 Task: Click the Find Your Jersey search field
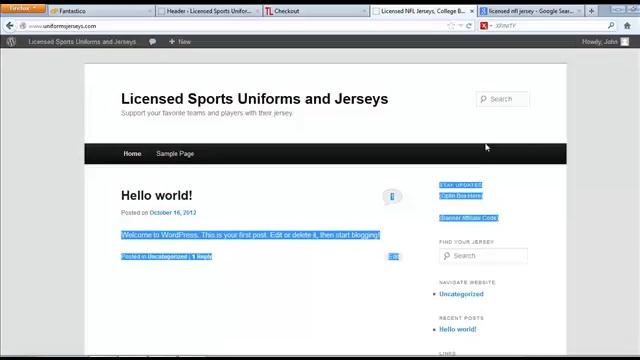(483, 256)
